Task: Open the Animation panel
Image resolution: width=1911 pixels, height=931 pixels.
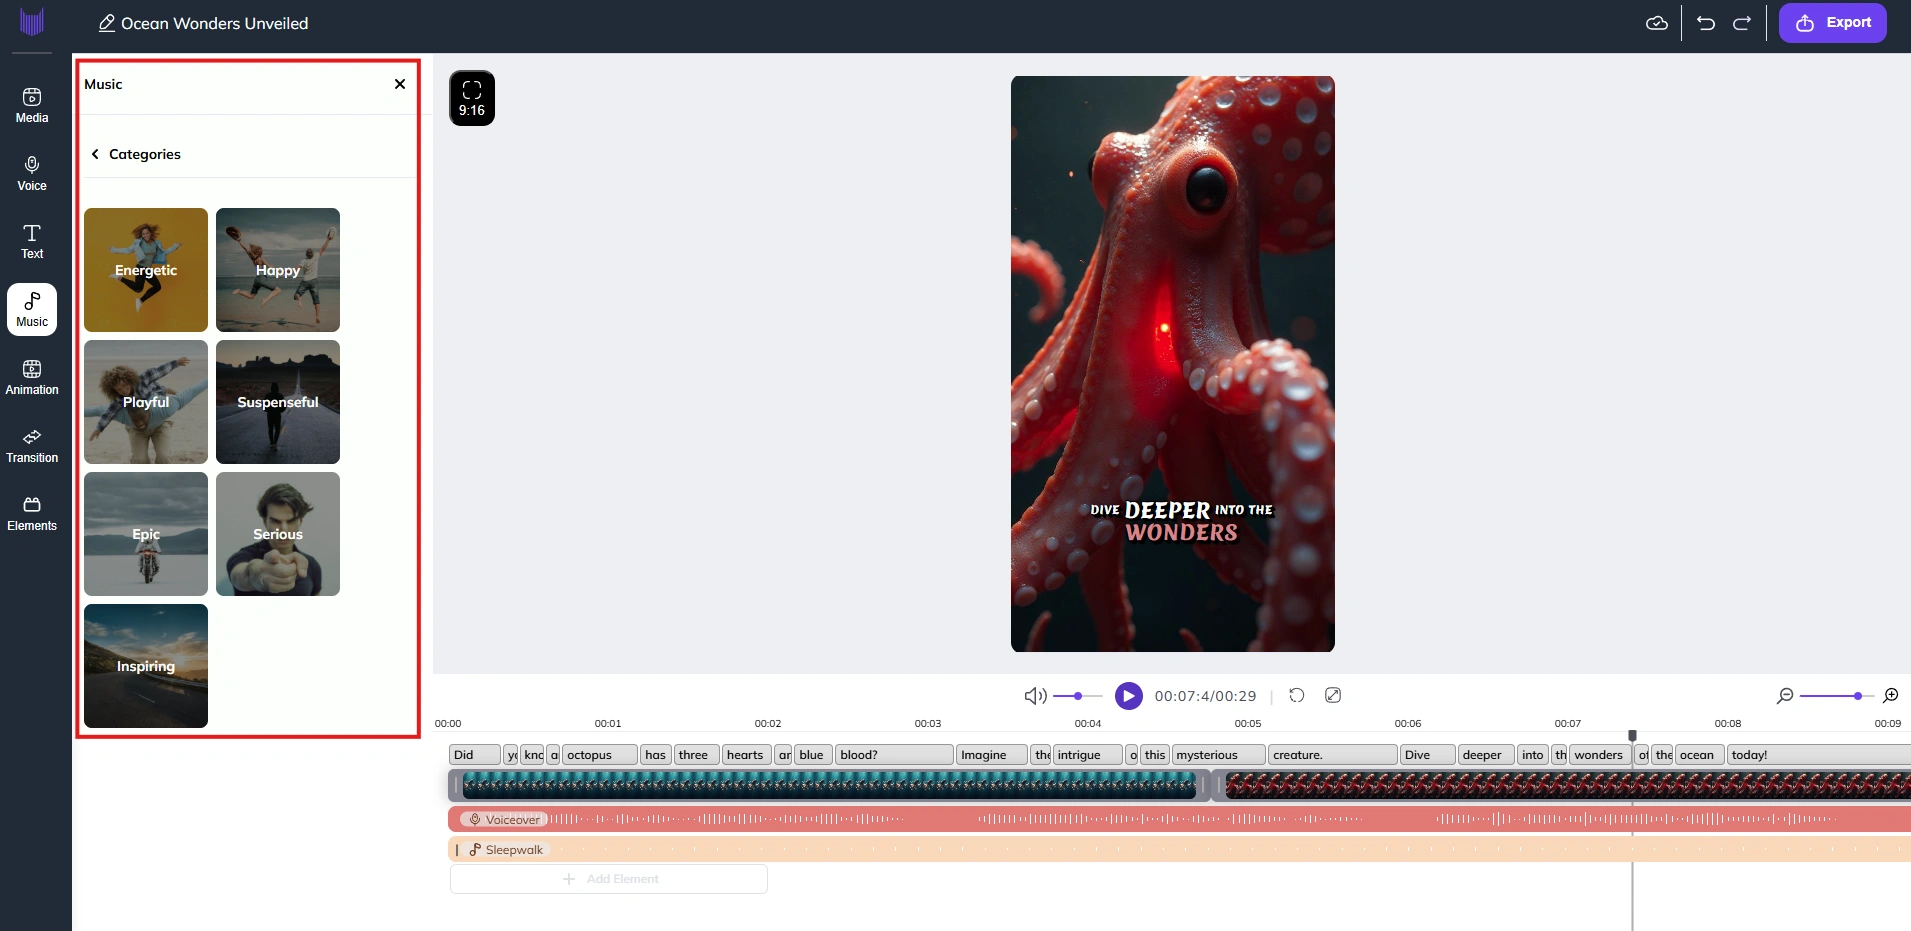Action: [x=32, y=378]
